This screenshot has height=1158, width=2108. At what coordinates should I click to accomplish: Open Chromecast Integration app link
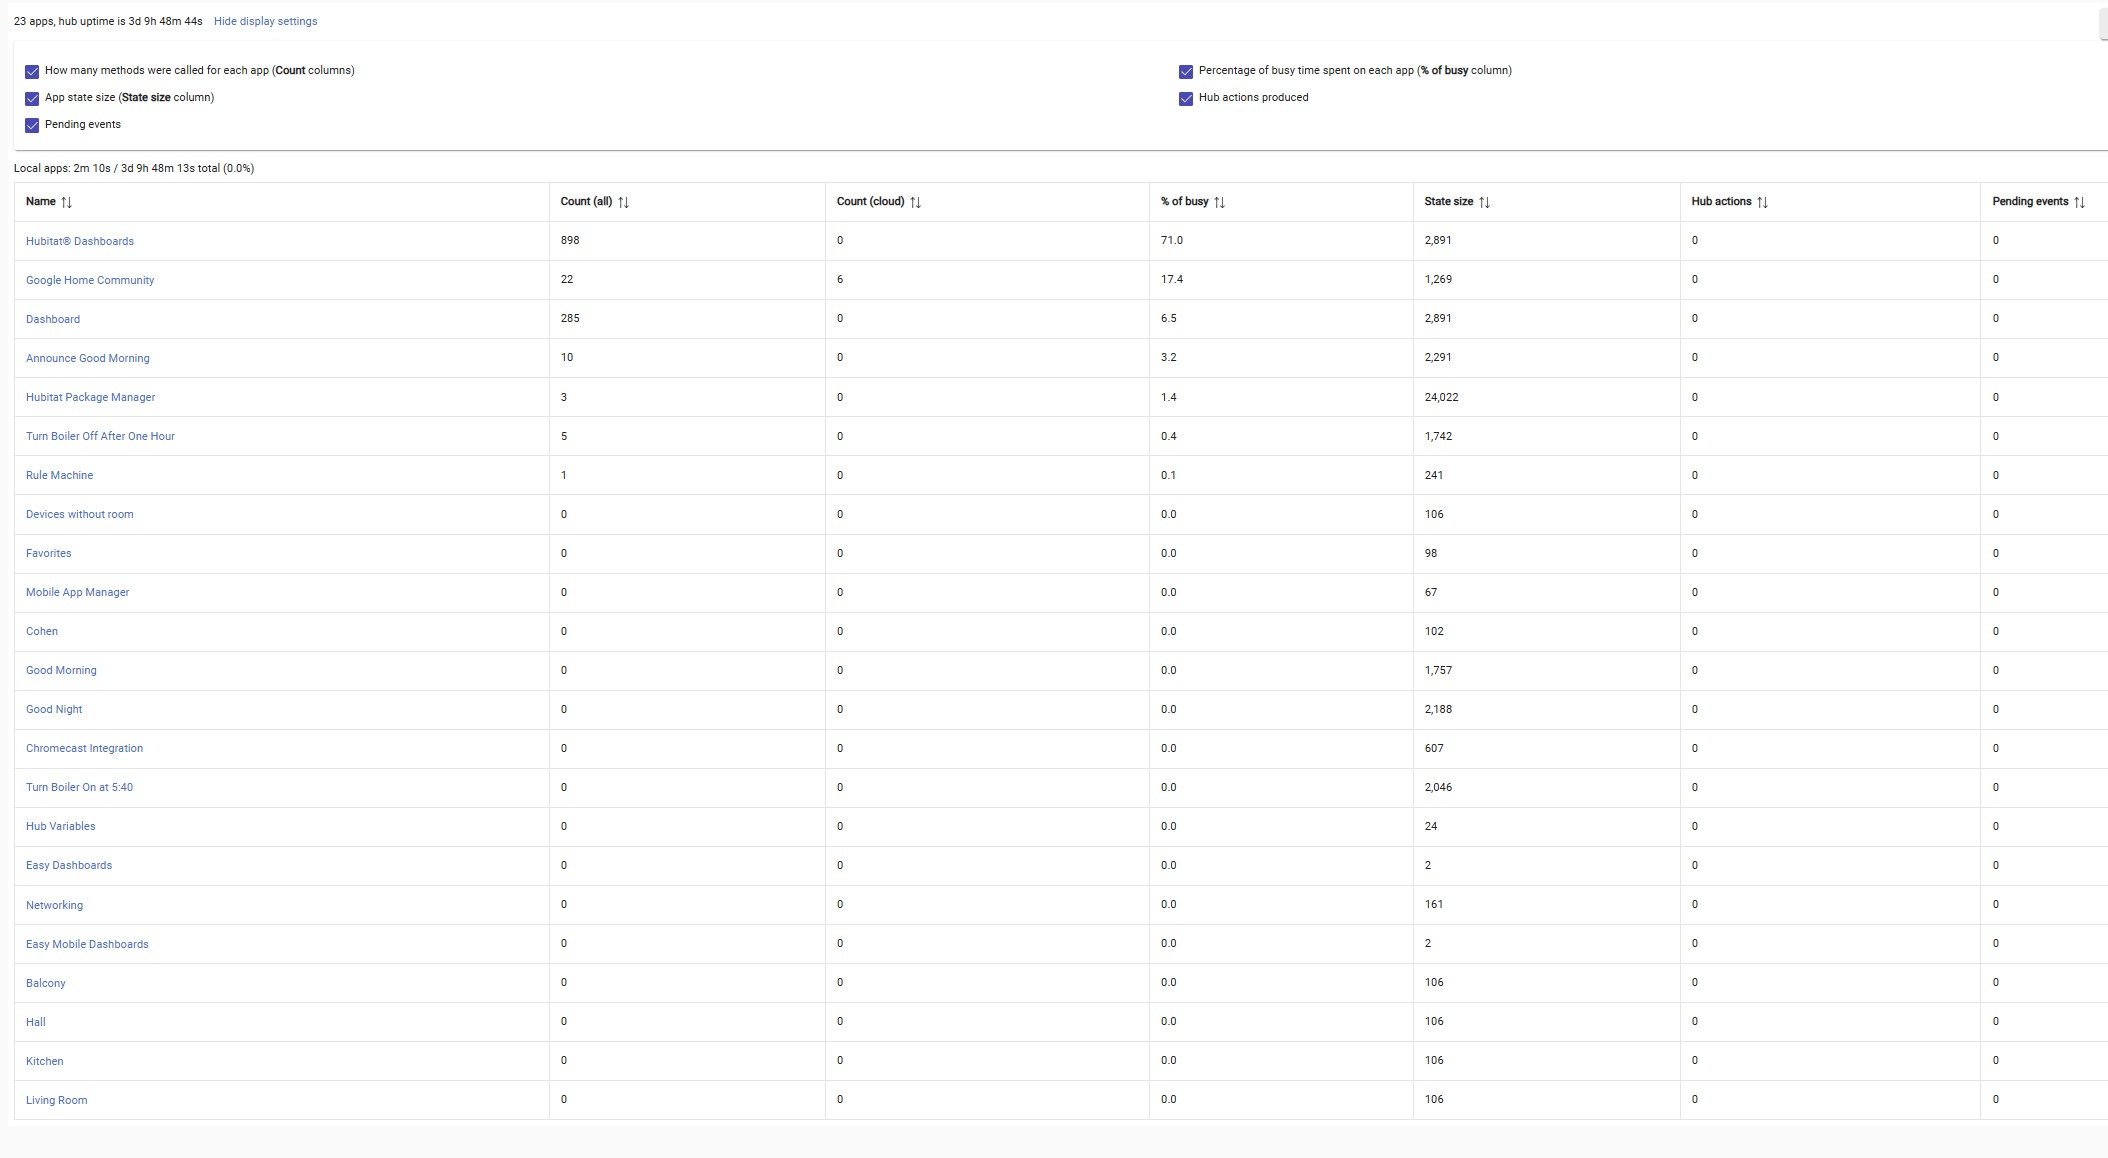(x=84, y=748)
